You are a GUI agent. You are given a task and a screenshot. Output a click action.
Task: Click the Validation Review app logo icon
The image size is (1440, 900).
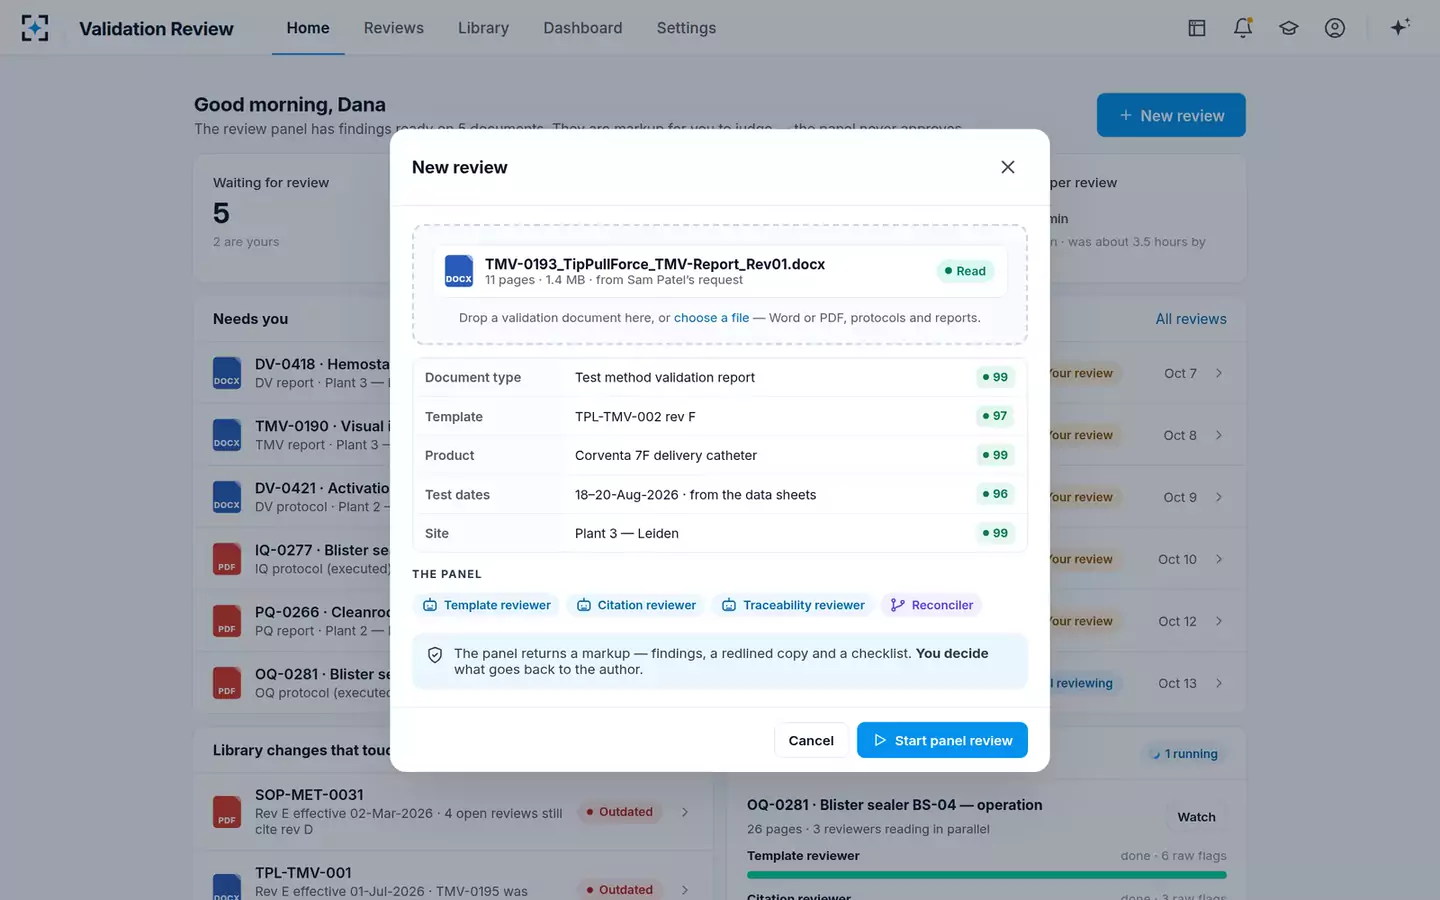(x=35, y=28)
